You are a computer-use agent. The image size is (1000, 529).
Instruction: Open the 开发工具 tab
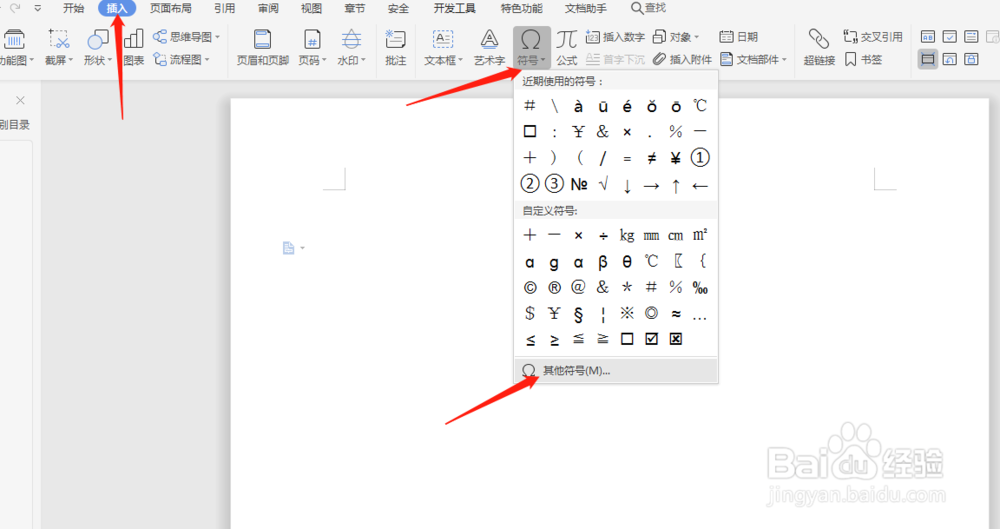pos(454,8)
